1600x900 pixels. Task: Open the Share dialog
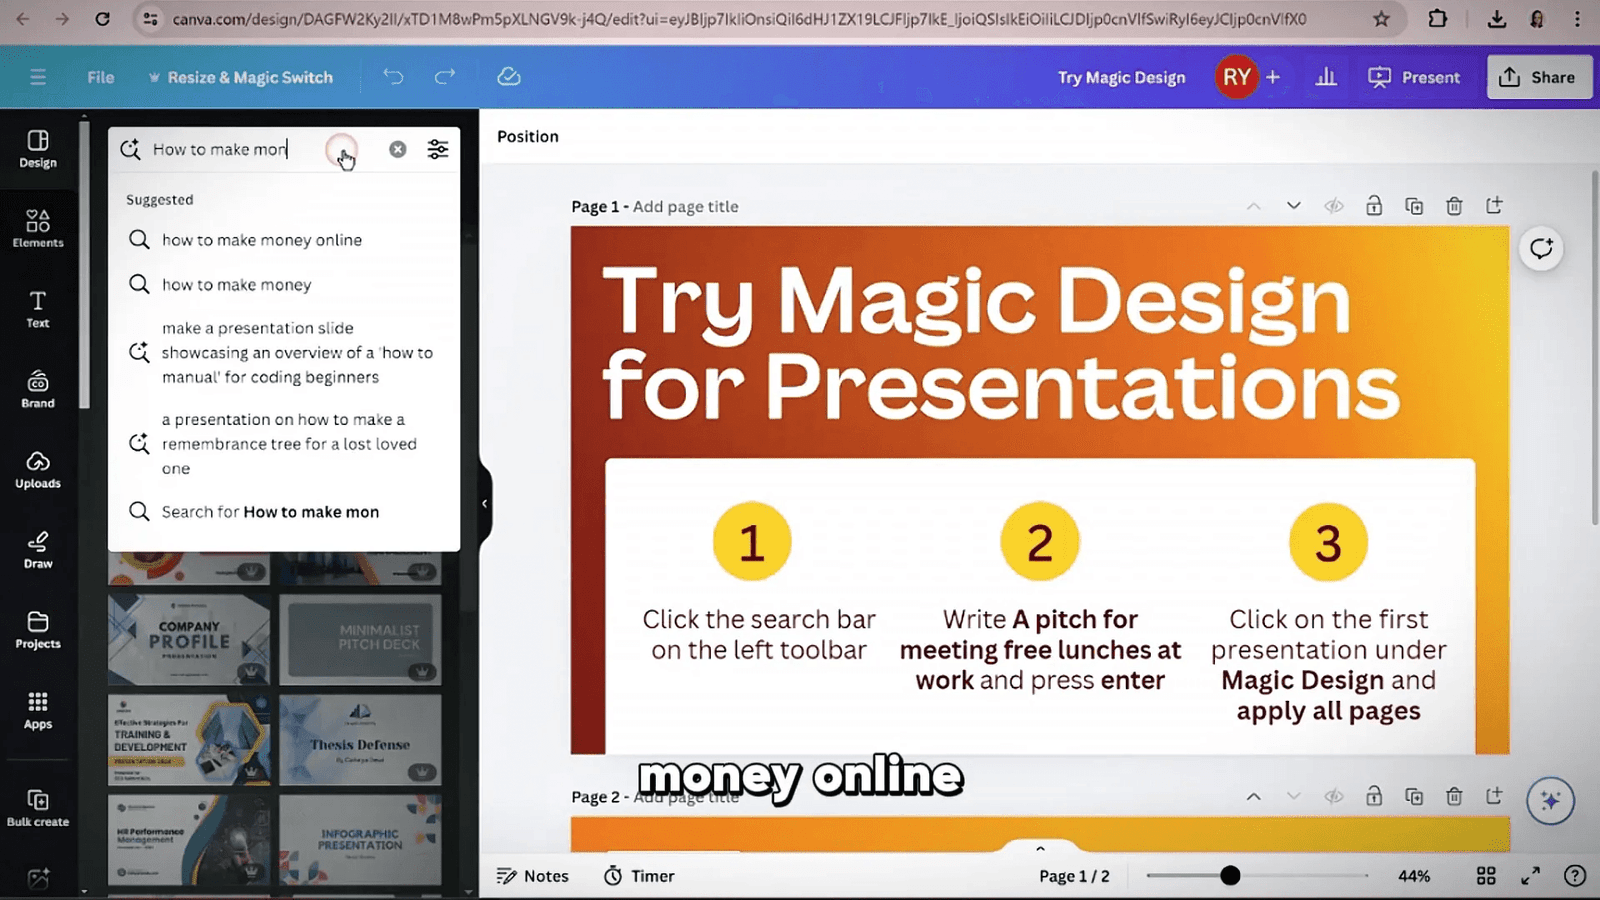pyautogui.click(x=1539, y=77)
